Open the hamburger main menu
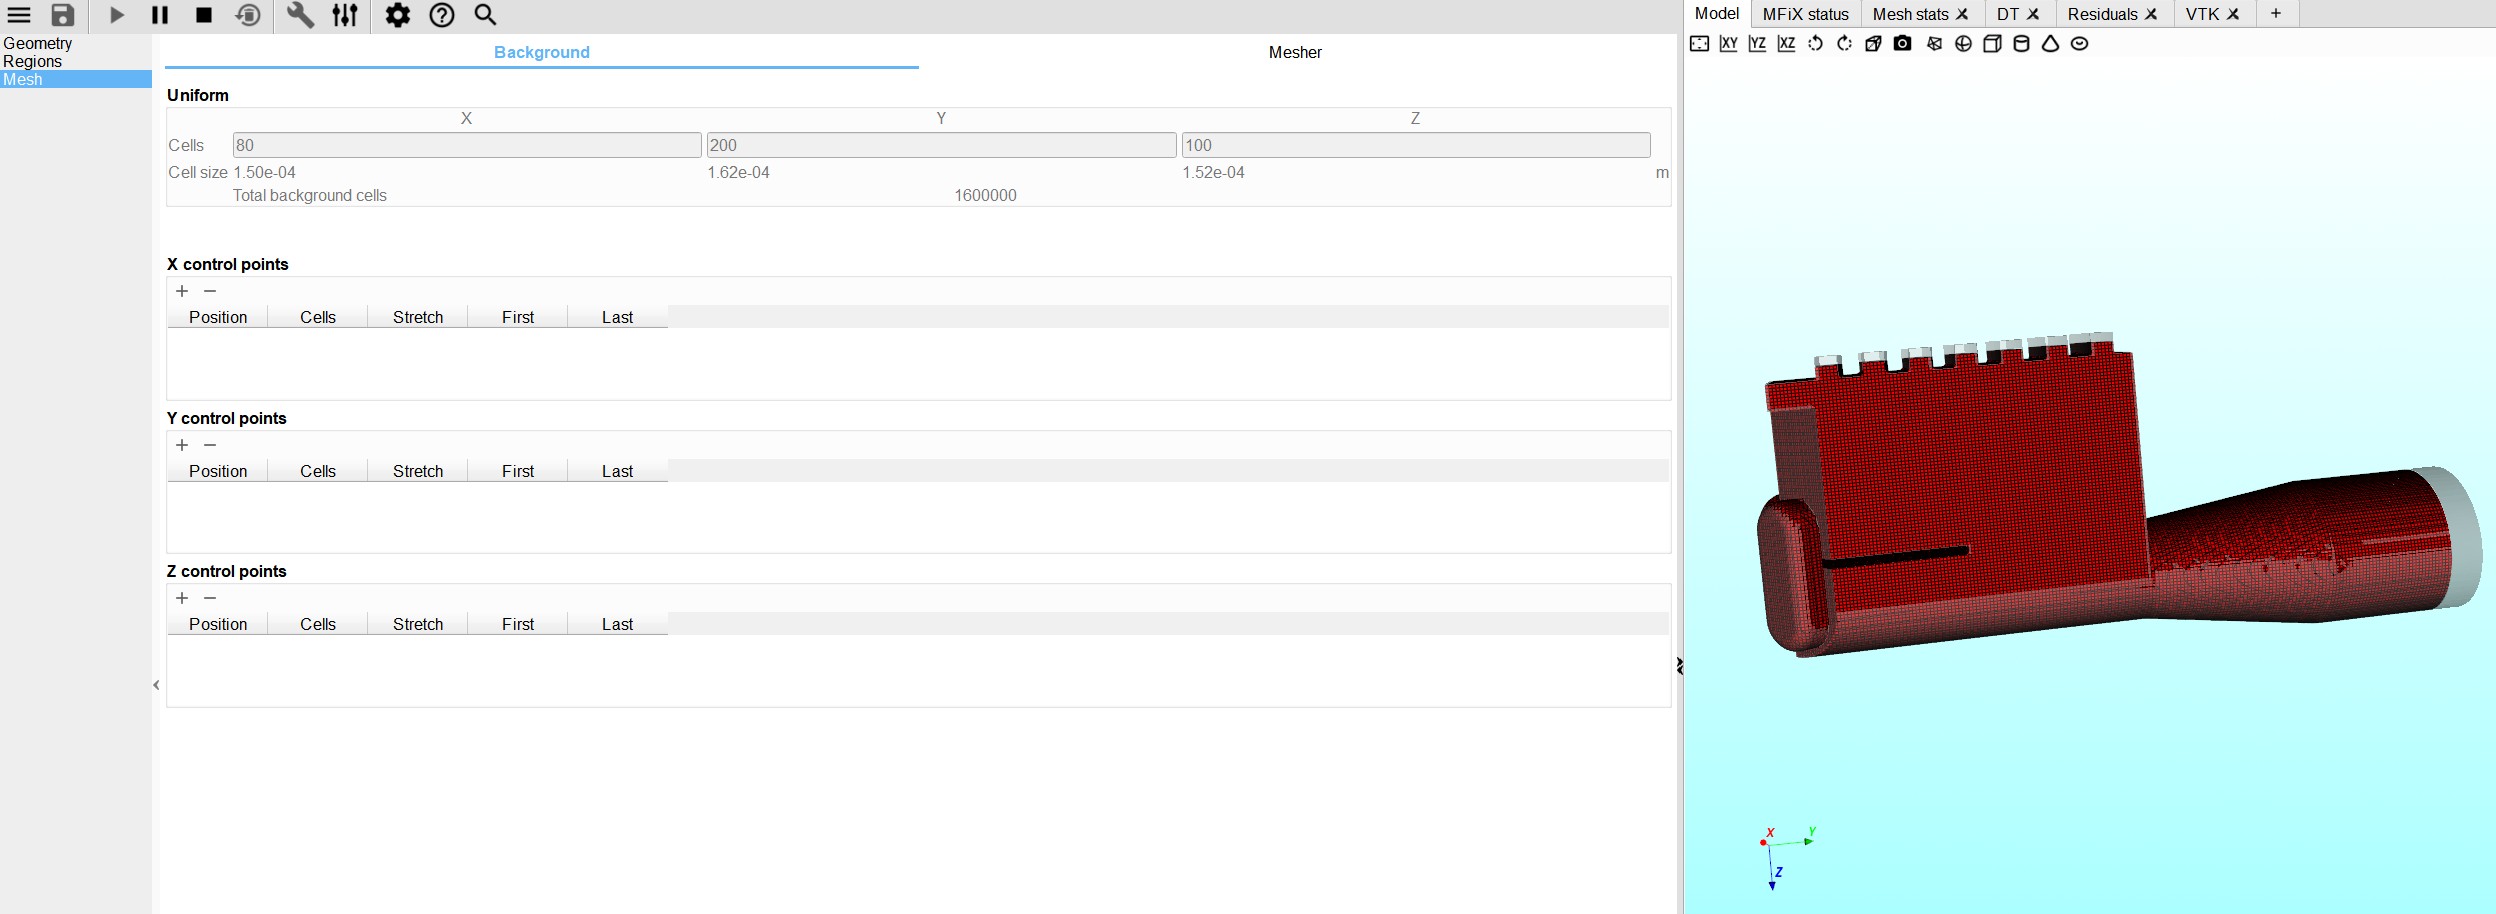The height and width of the screenshot is (914, 2496). [19, 15]
